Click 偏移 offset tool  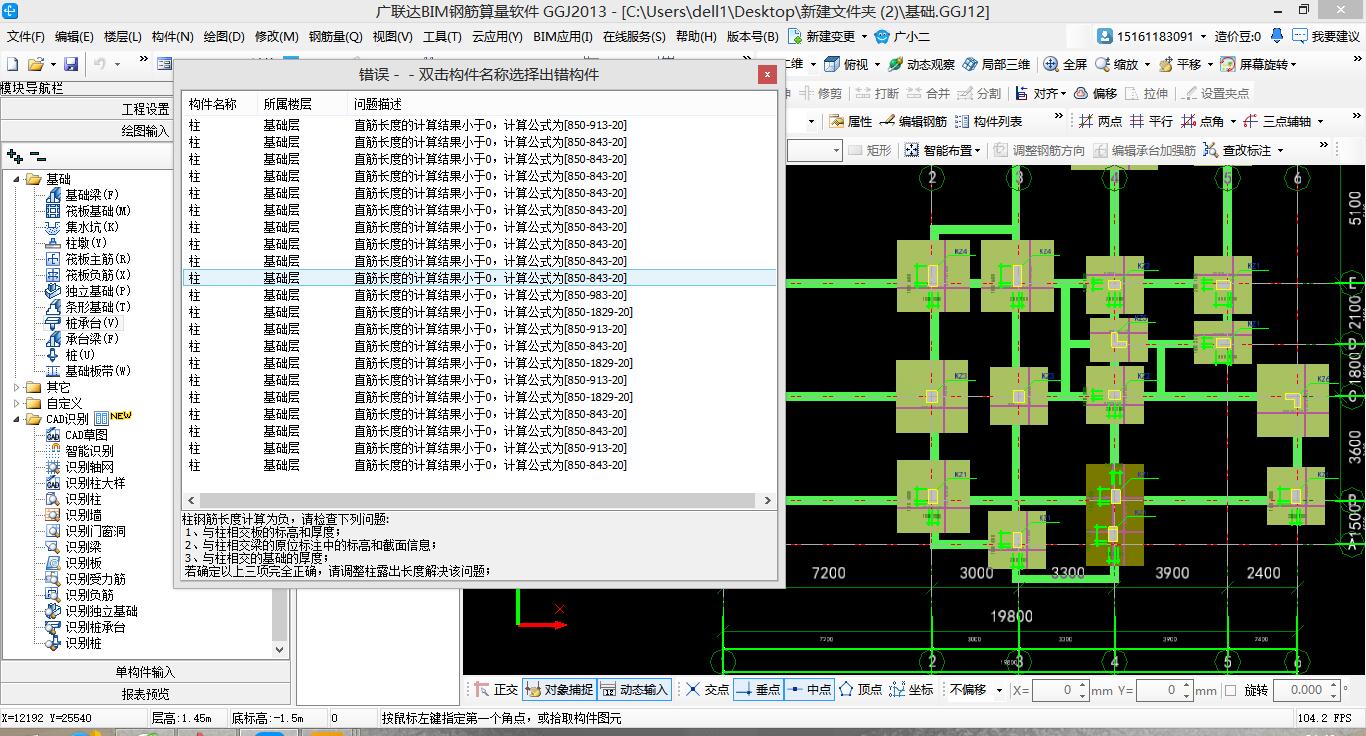point(1095,93)
